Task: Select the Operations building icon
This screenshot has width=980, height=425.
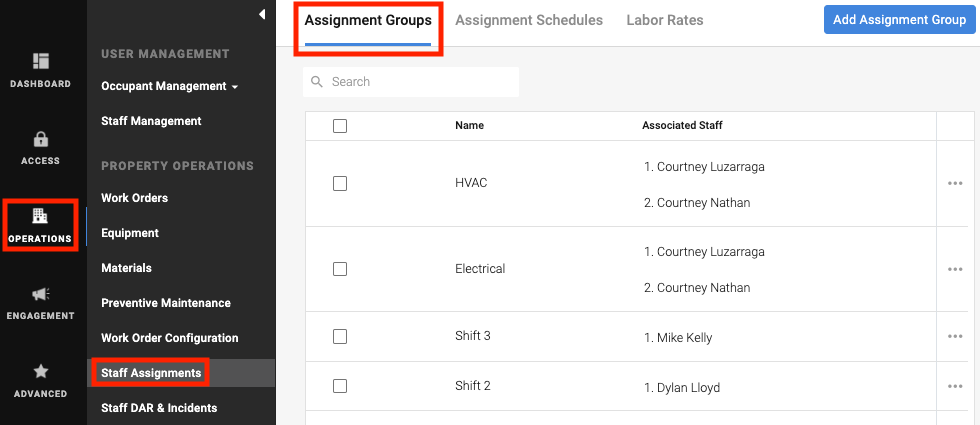Action: coord(41,216)
